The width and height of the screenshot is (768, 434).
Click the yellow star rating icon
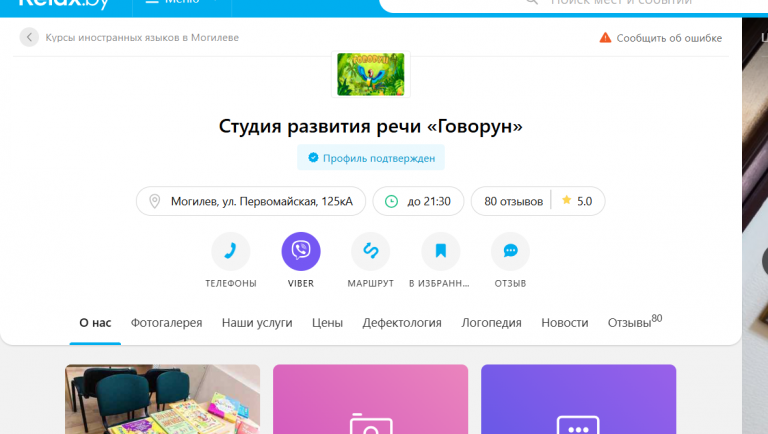coord(567,200)
